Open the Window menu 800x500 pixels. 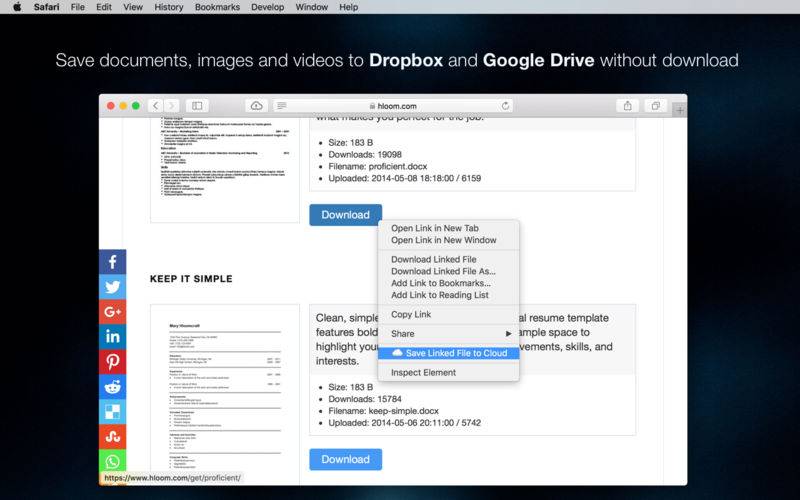coord(311,7)
